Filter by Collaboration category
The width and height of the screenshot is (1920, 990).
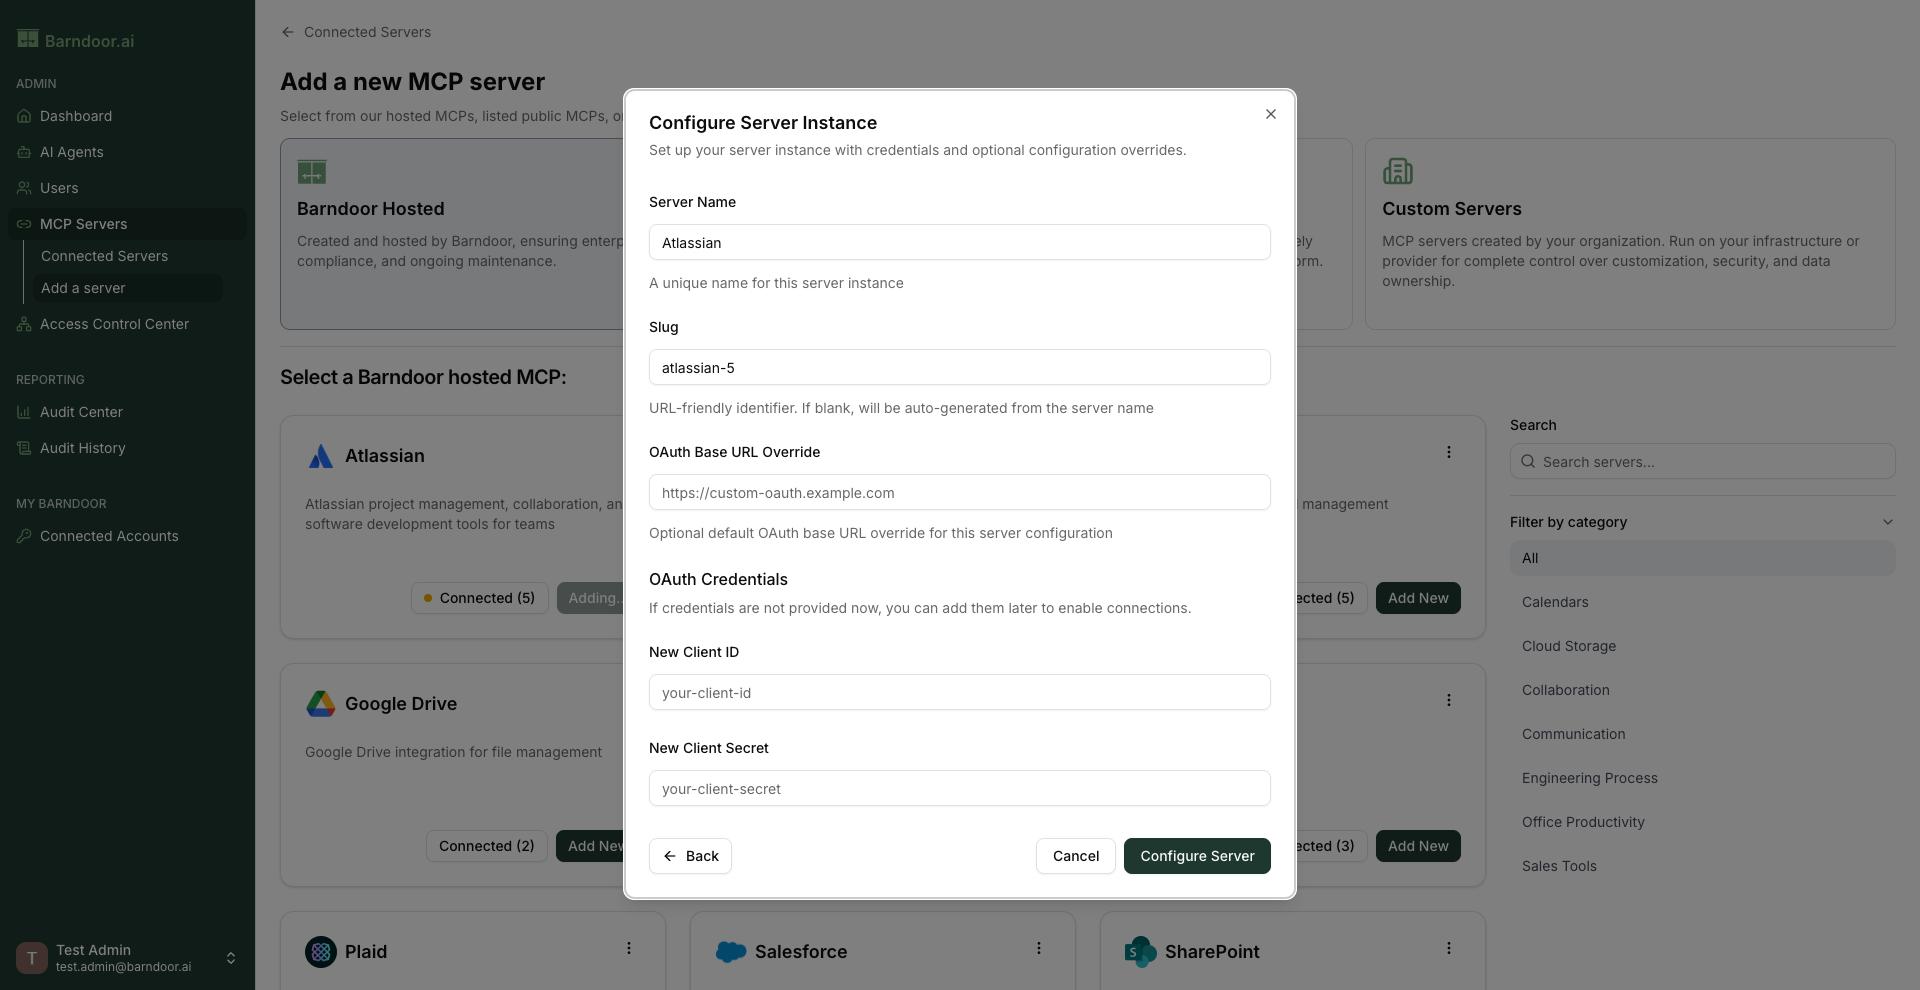tap(1702, 690)
